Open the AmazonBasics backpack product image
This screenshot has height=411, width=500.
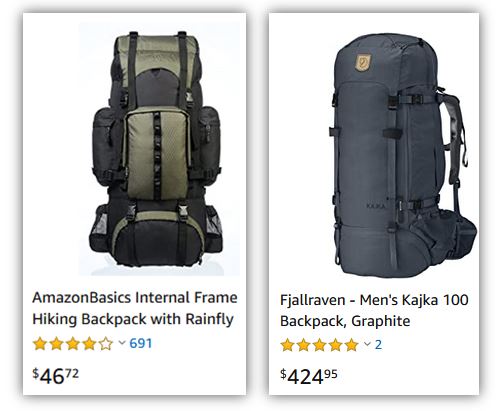(159, 149)
